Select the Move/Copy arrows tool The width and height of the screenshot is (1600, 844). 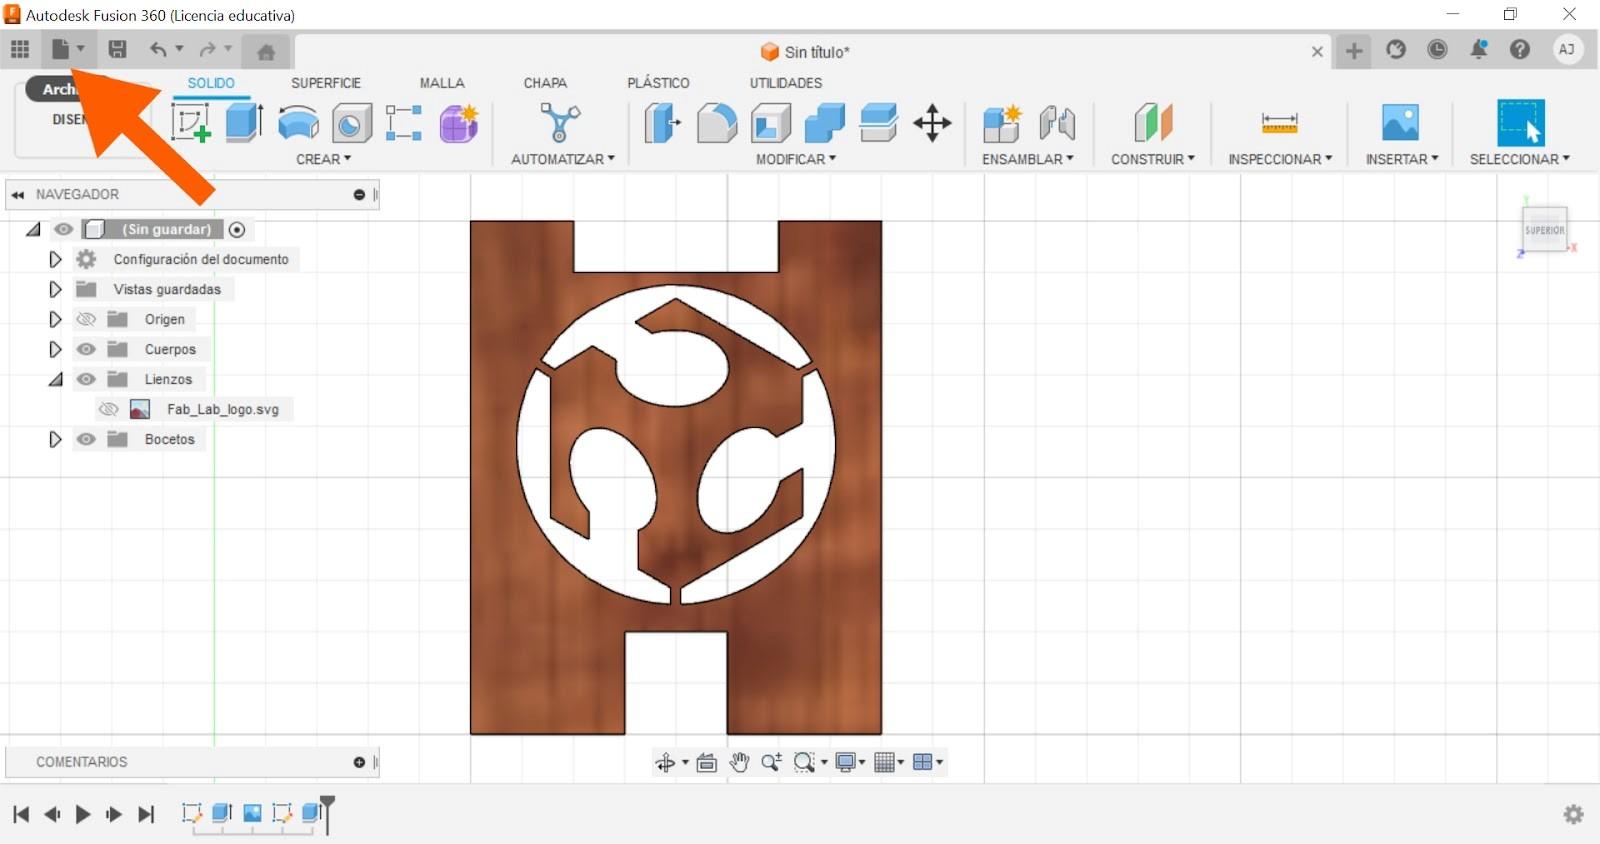pyautogui.click(x=932, y=123)
